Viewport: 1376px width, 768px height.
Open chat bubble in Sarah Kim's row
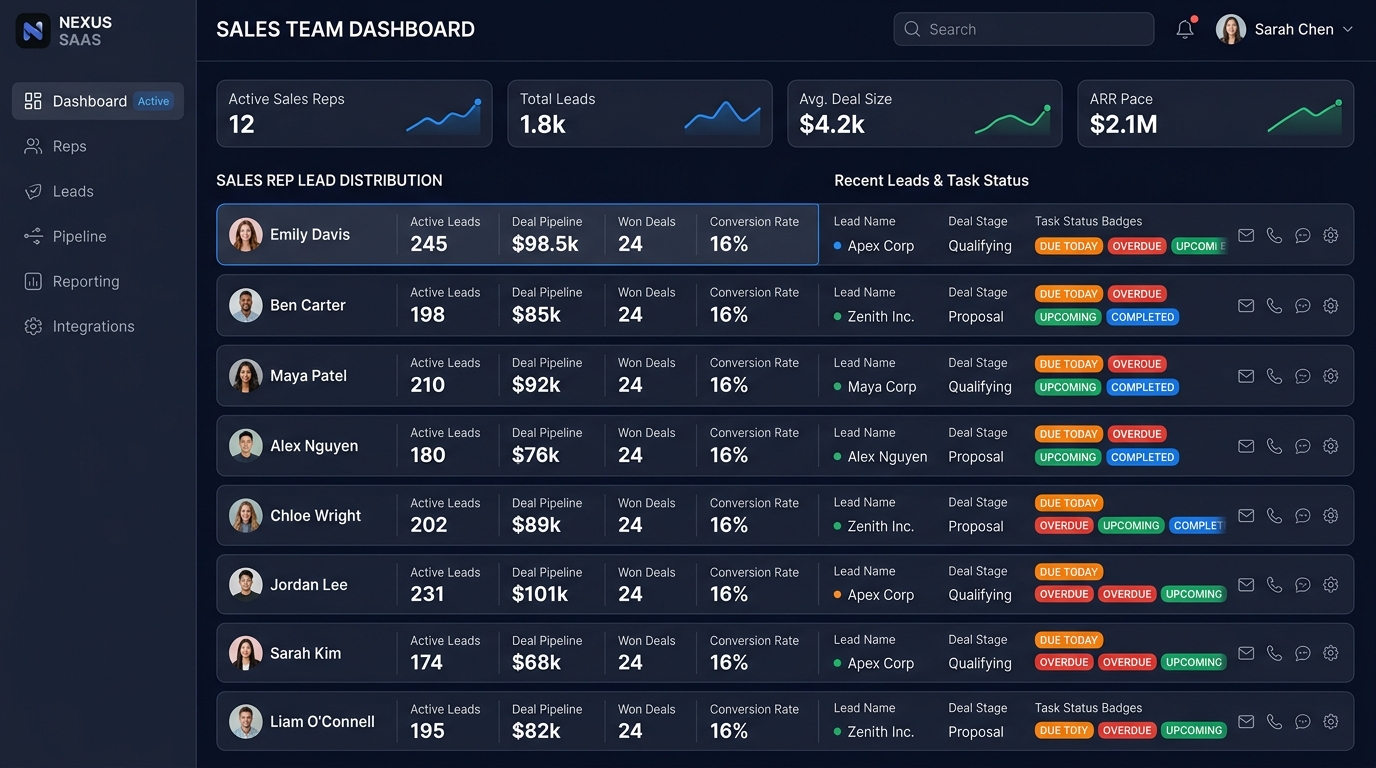[1302, 653]
